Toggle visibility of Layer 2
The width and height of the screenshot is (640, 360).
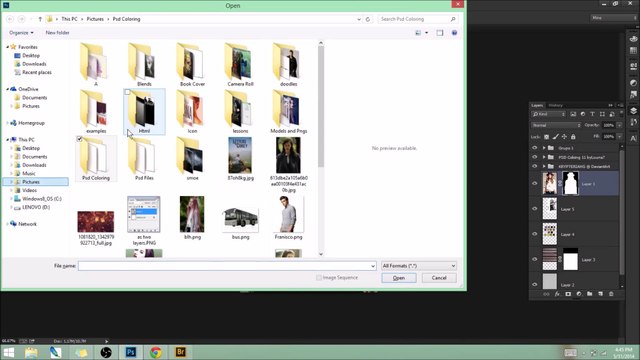coord(535,284)
